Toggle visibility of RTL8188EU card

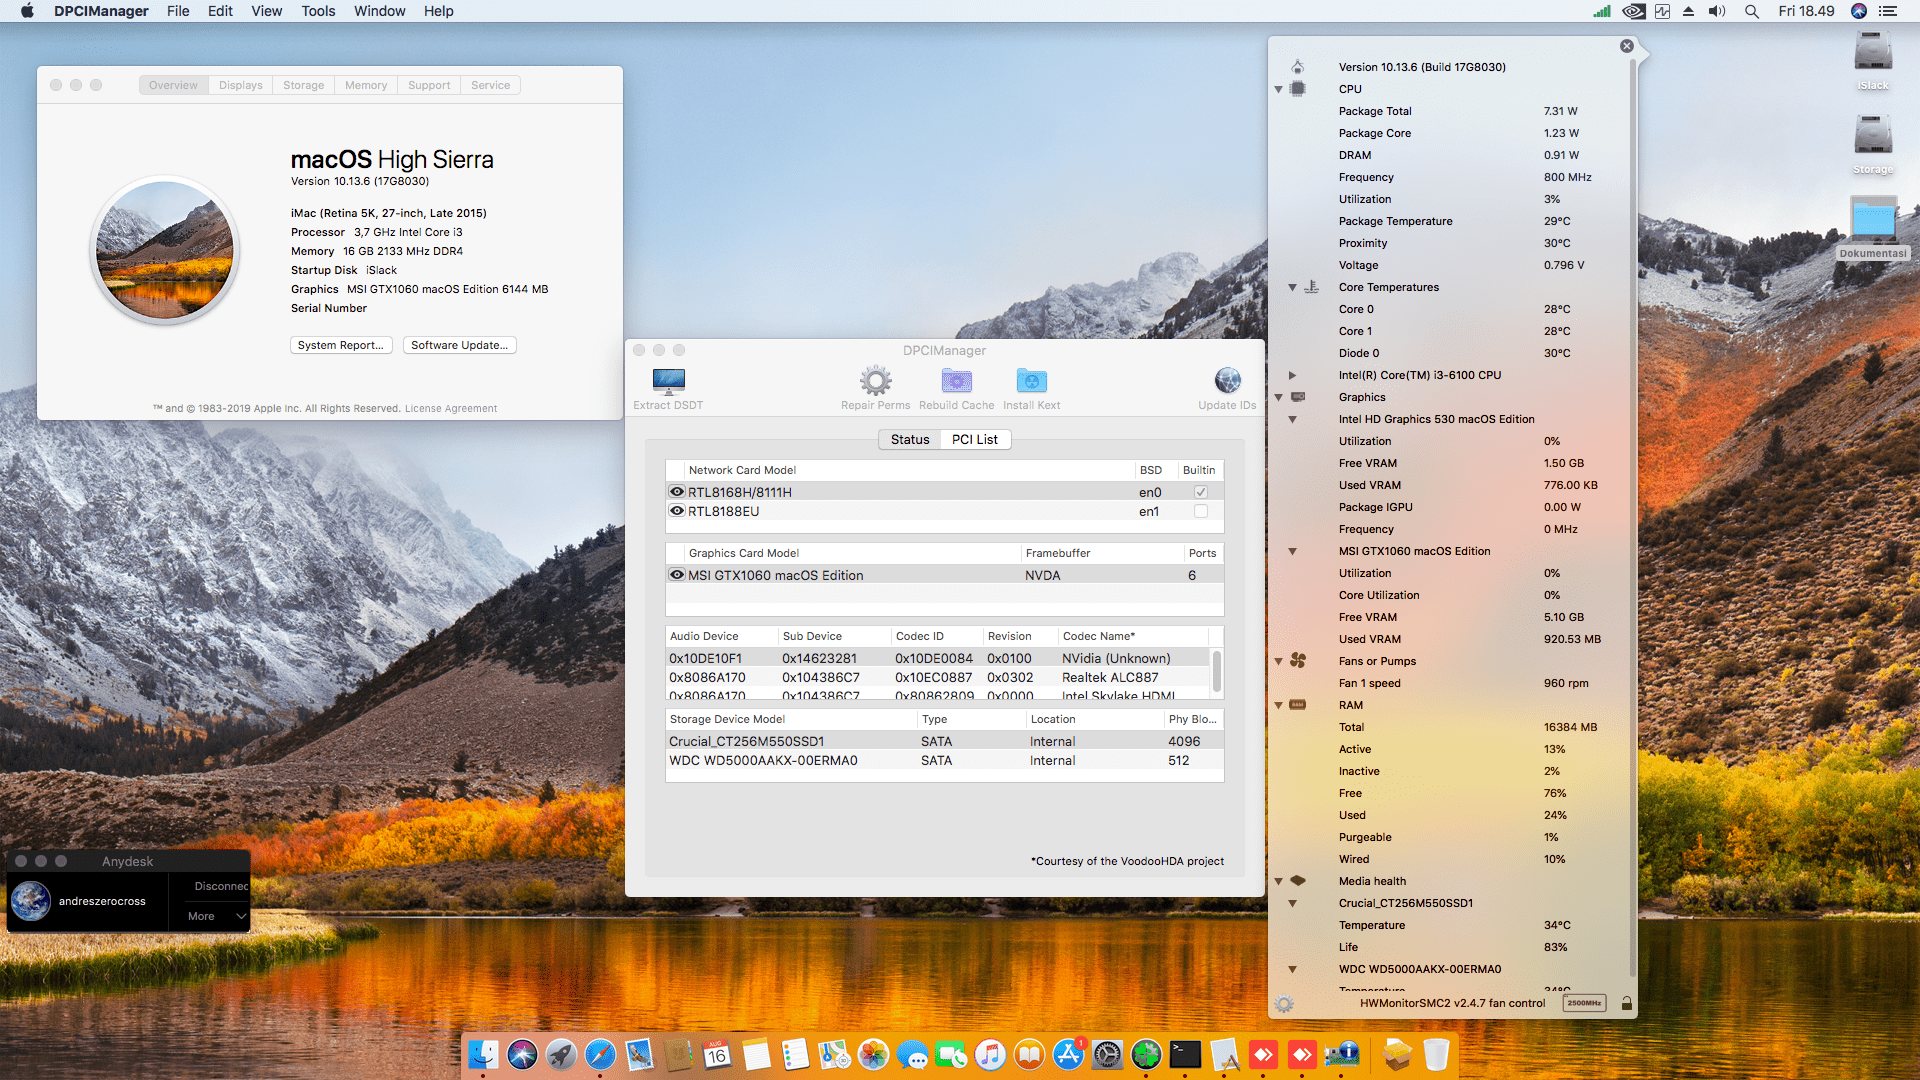pos(676,511)
